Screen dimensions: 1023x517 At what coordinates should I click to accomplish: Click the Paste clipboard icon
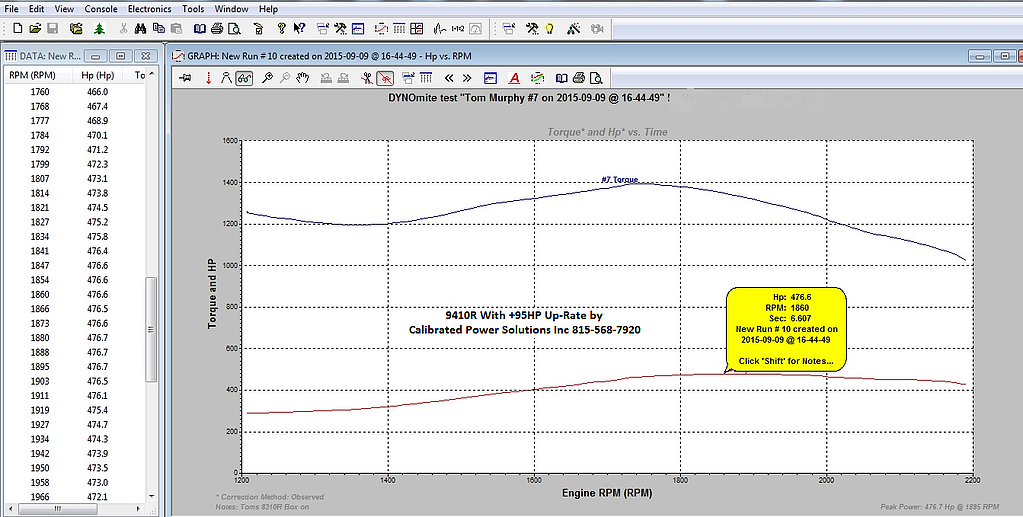pos(176,29)
